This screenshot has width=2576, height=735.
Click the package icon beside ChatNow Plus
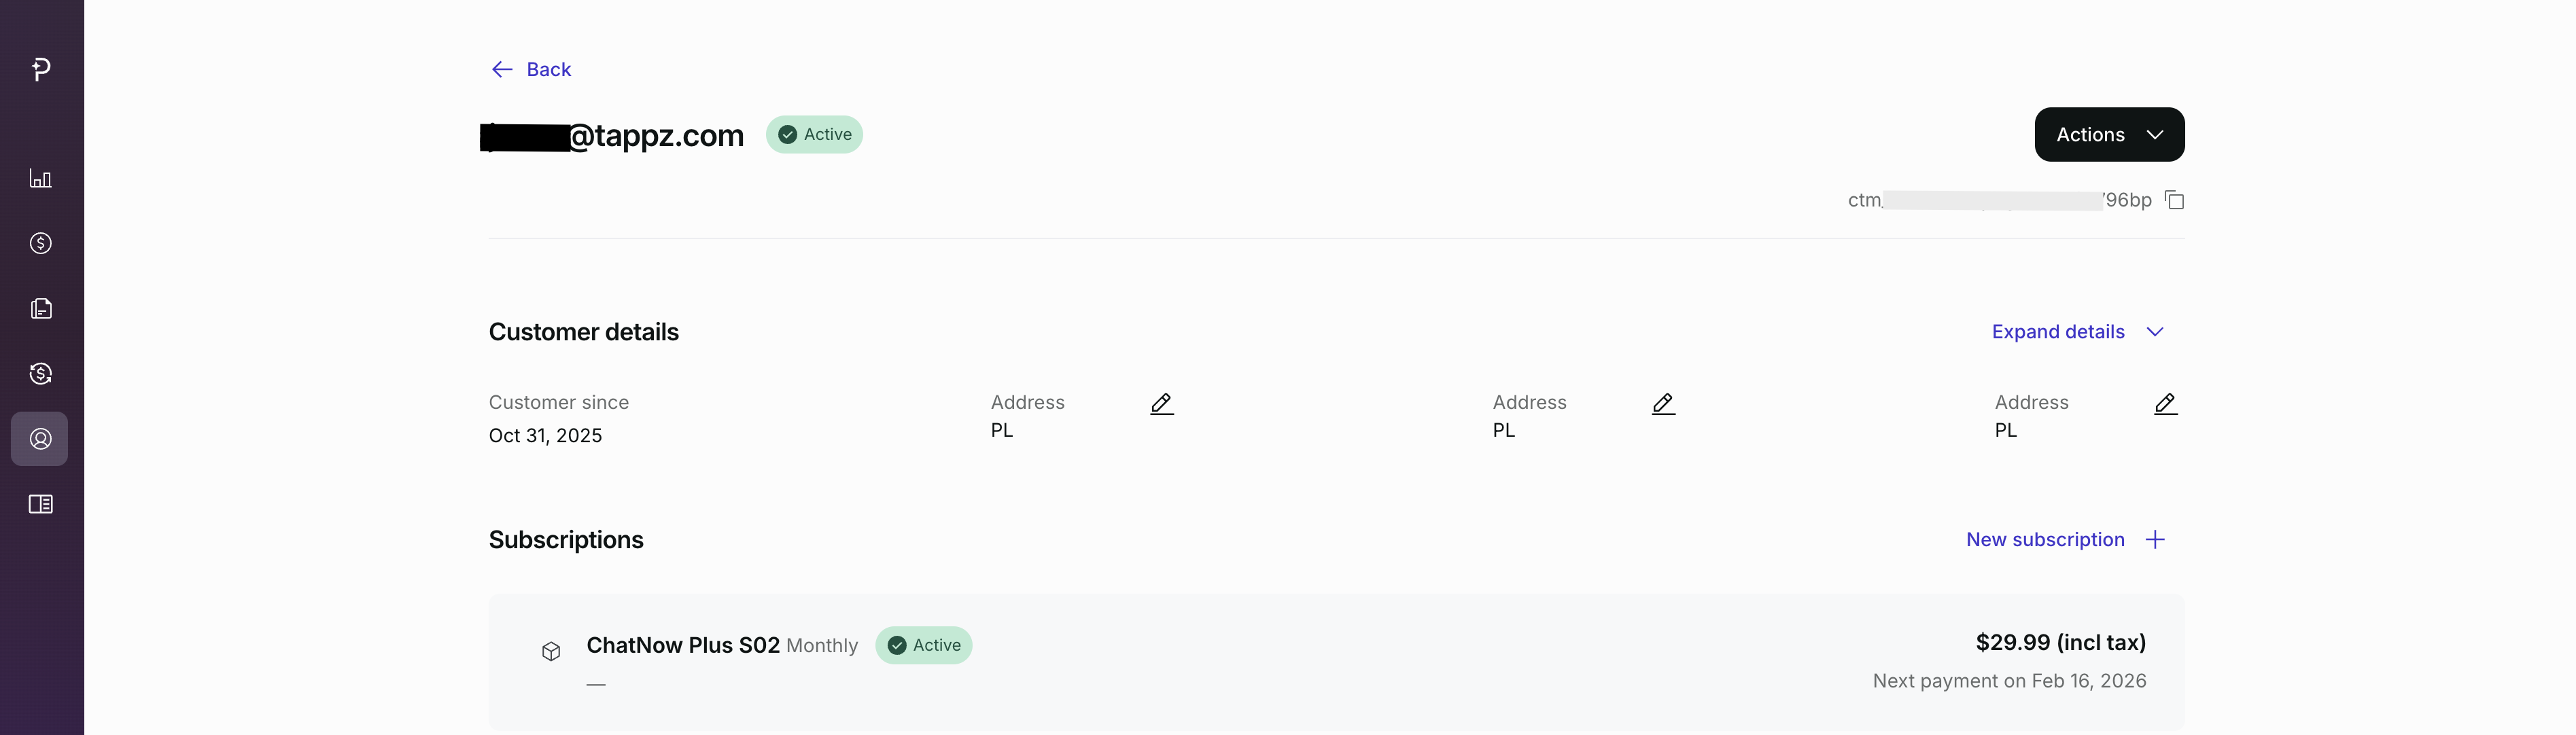(x=551, y=652)
